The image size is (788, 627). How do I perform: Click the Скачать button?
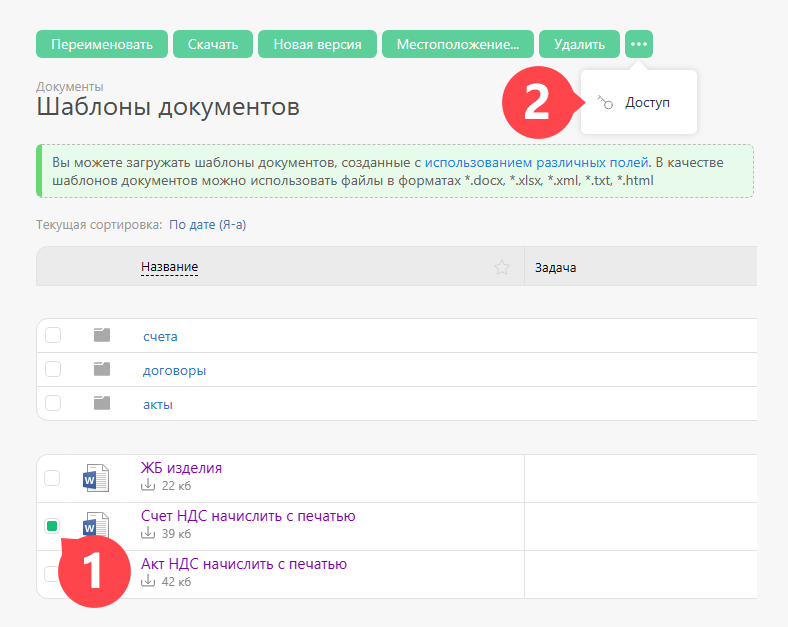213,44
